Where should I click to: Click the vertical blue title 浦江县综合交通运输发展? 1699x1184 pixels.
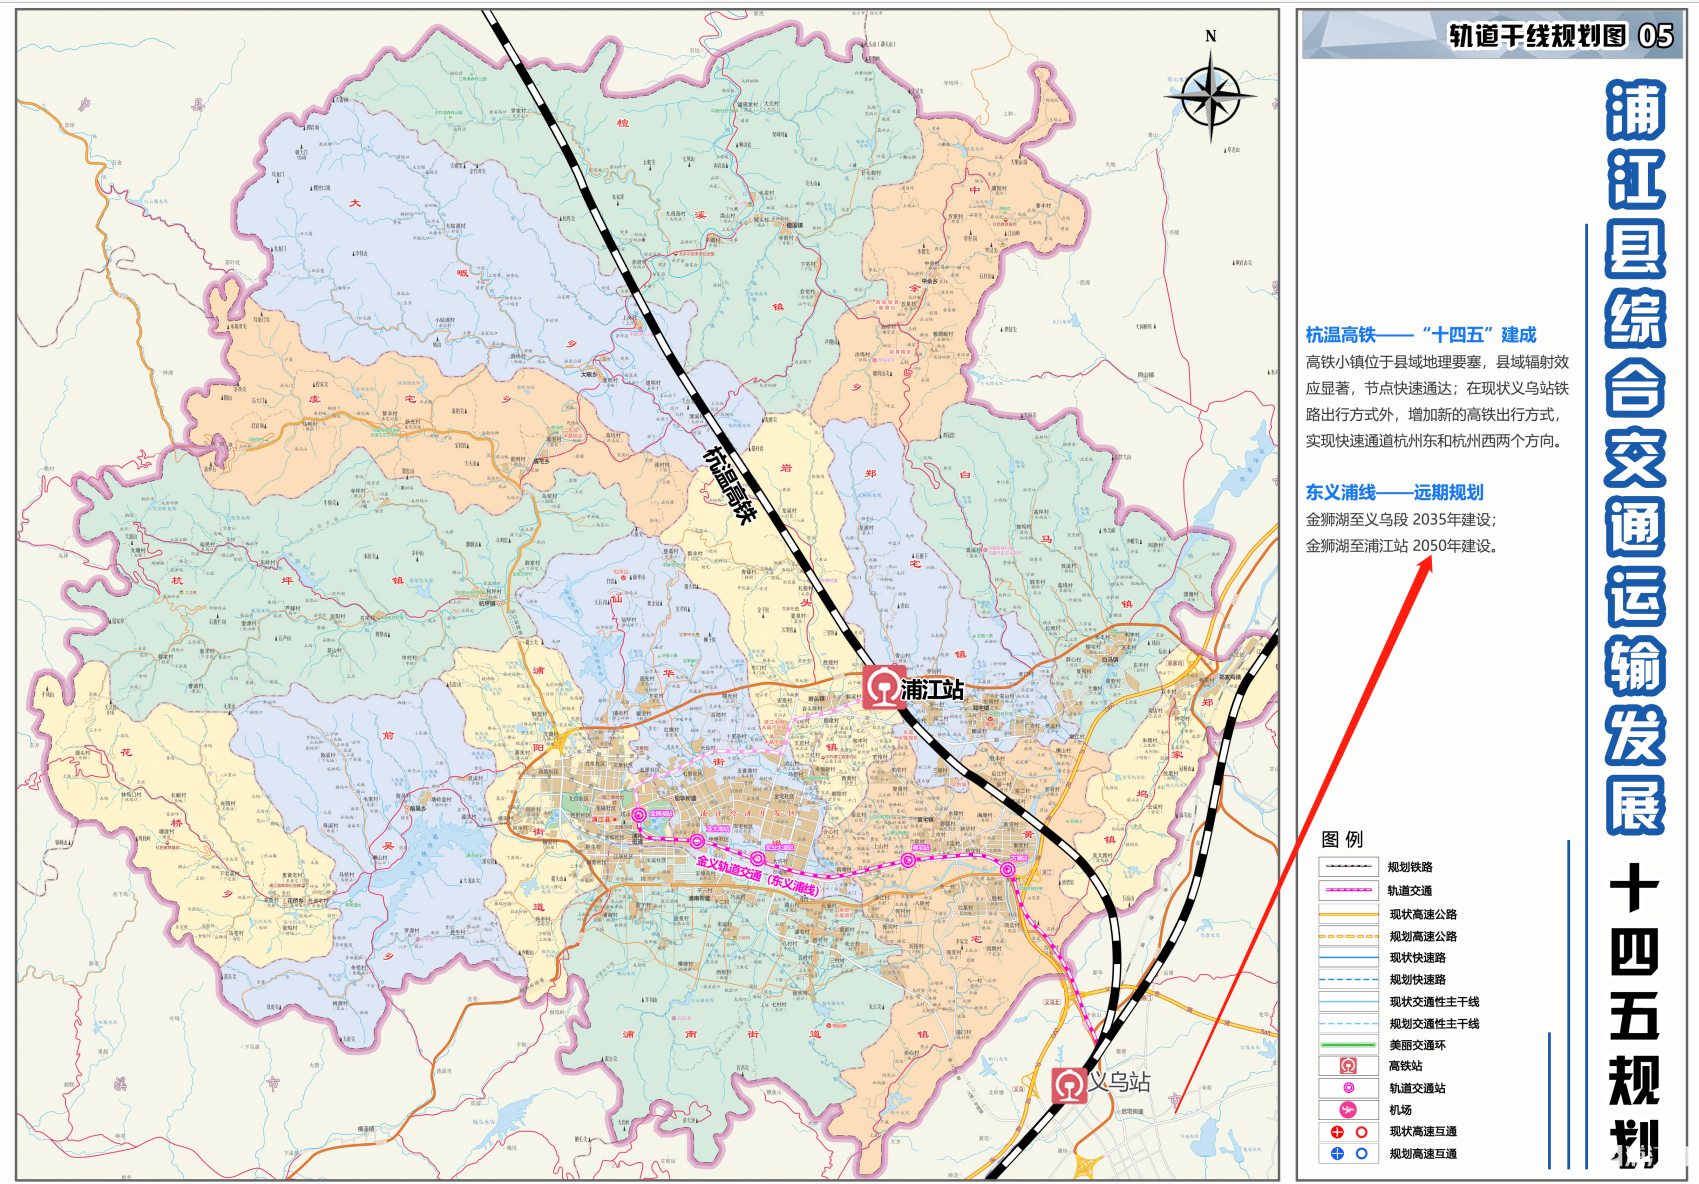pos(1636,458)
